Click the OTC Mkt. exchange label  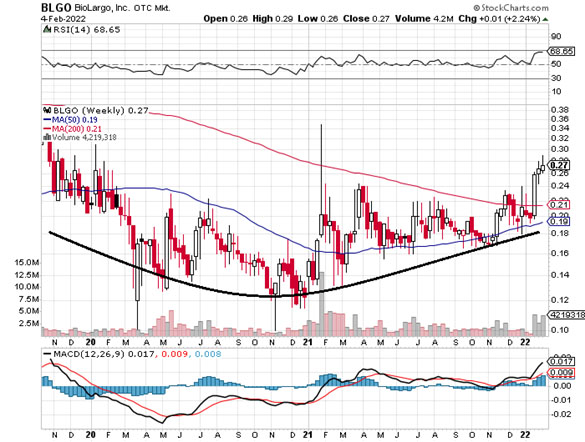point(152,8)
